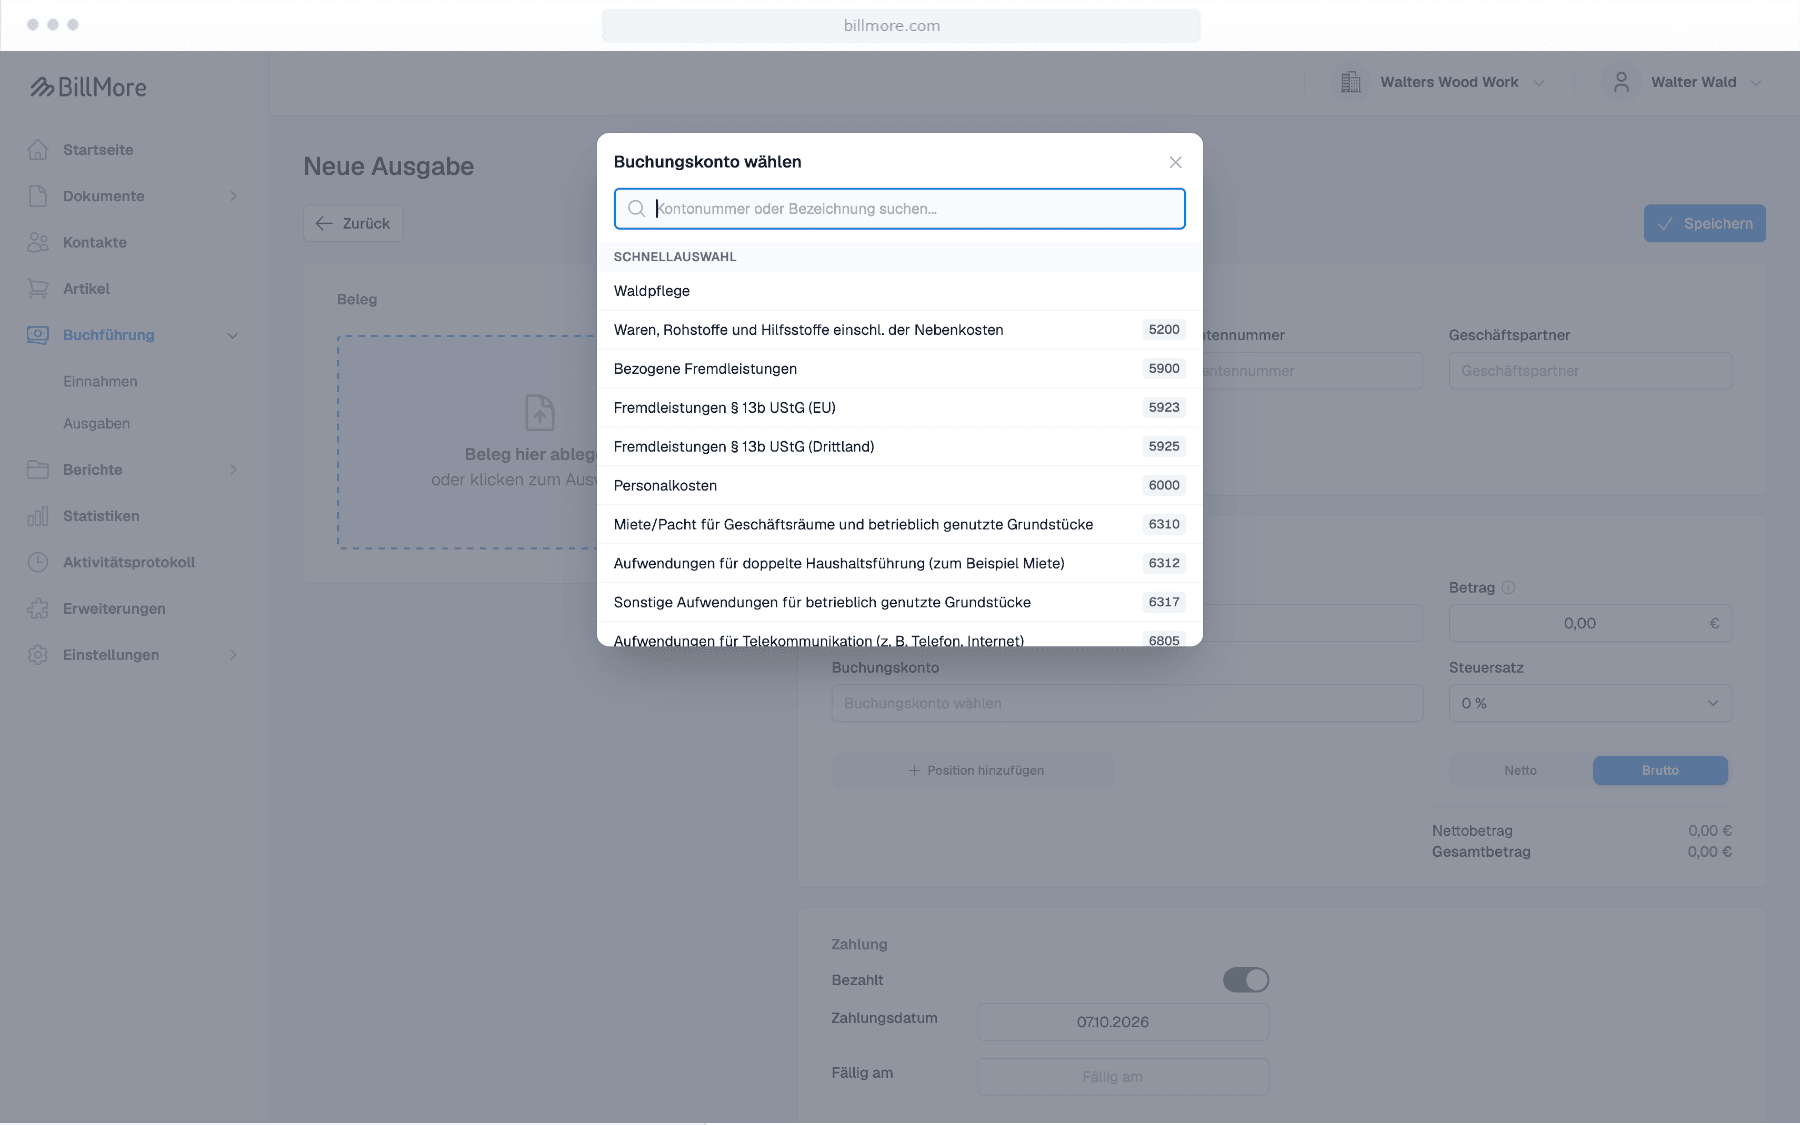Screen dimensions: 1800x1125
Task: Click the Dokumente file icon
Action: (x=38, y=196)
